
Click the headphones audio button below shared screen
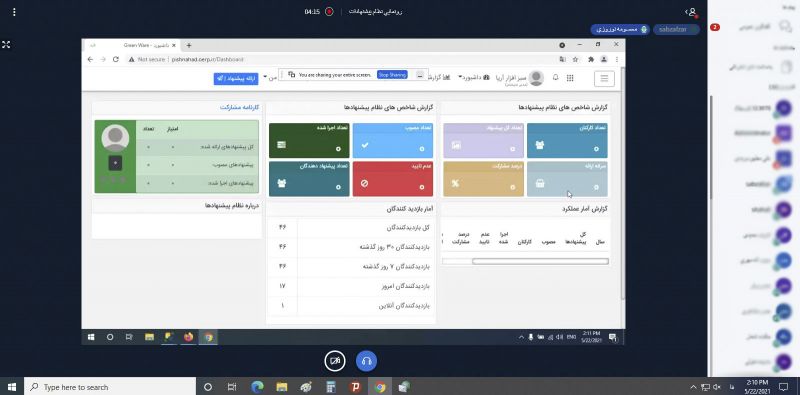click(366, 361)
